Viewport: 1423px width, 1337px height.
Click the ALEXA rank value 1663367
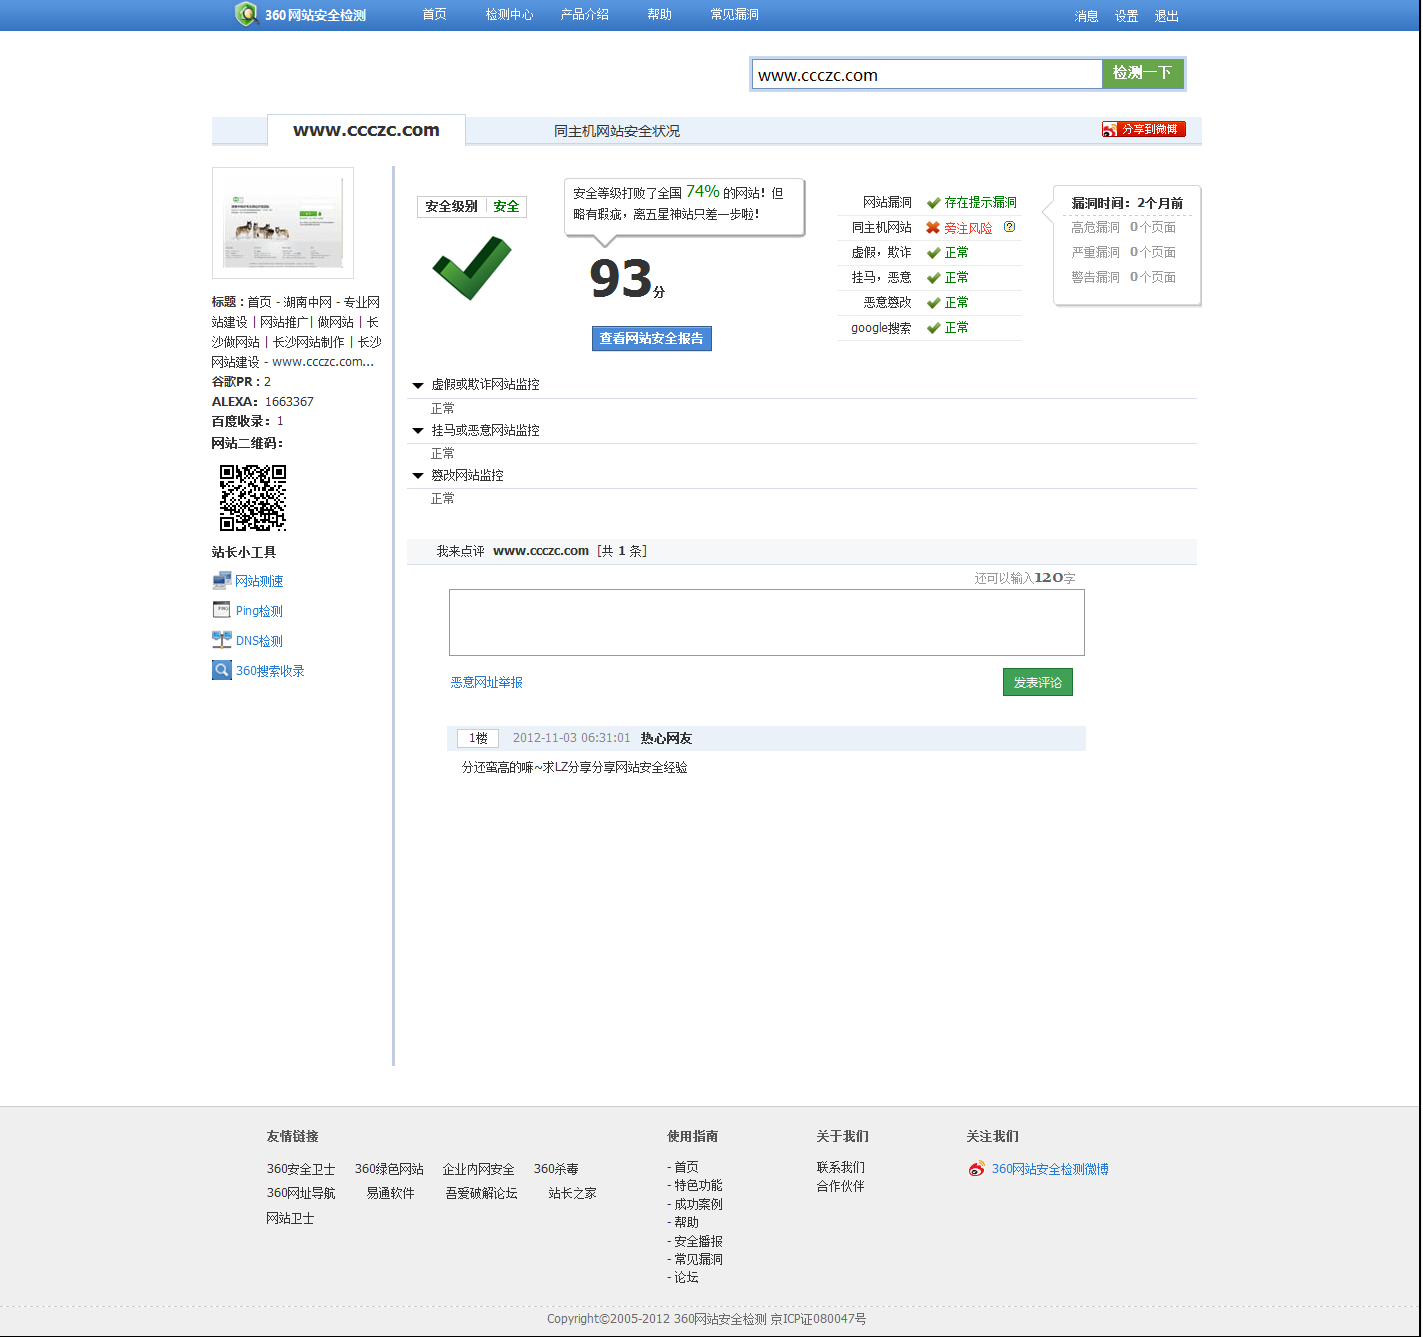click(289, 402)
